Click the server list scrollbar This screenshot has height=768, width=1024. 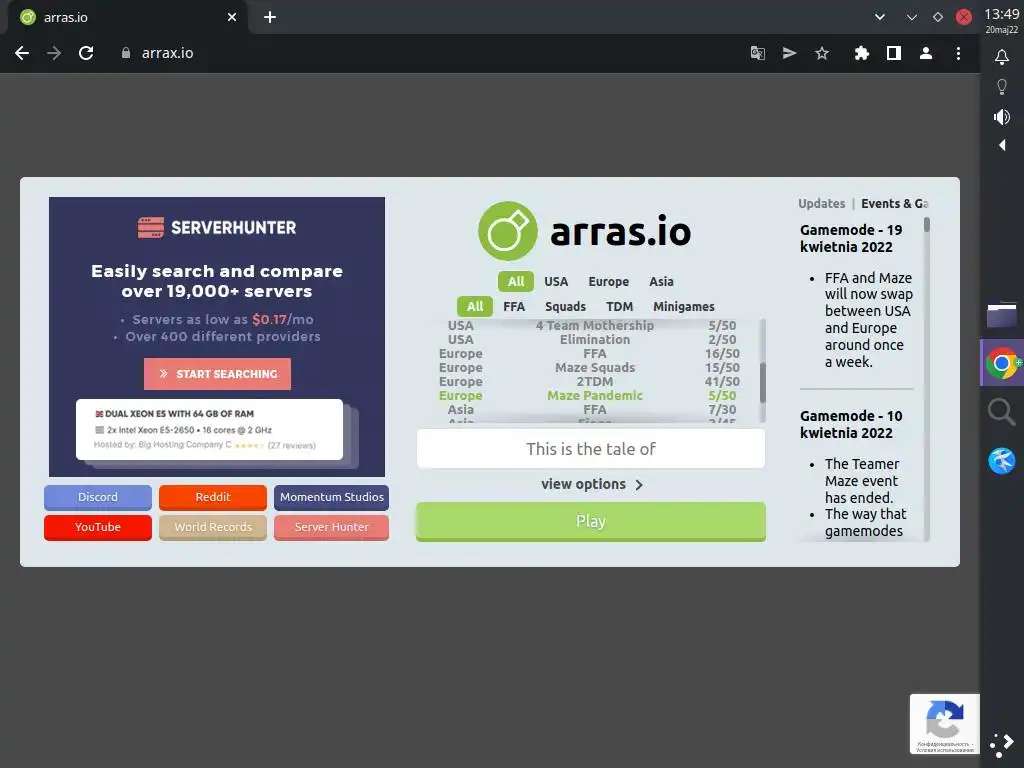(x=762, y=382)
